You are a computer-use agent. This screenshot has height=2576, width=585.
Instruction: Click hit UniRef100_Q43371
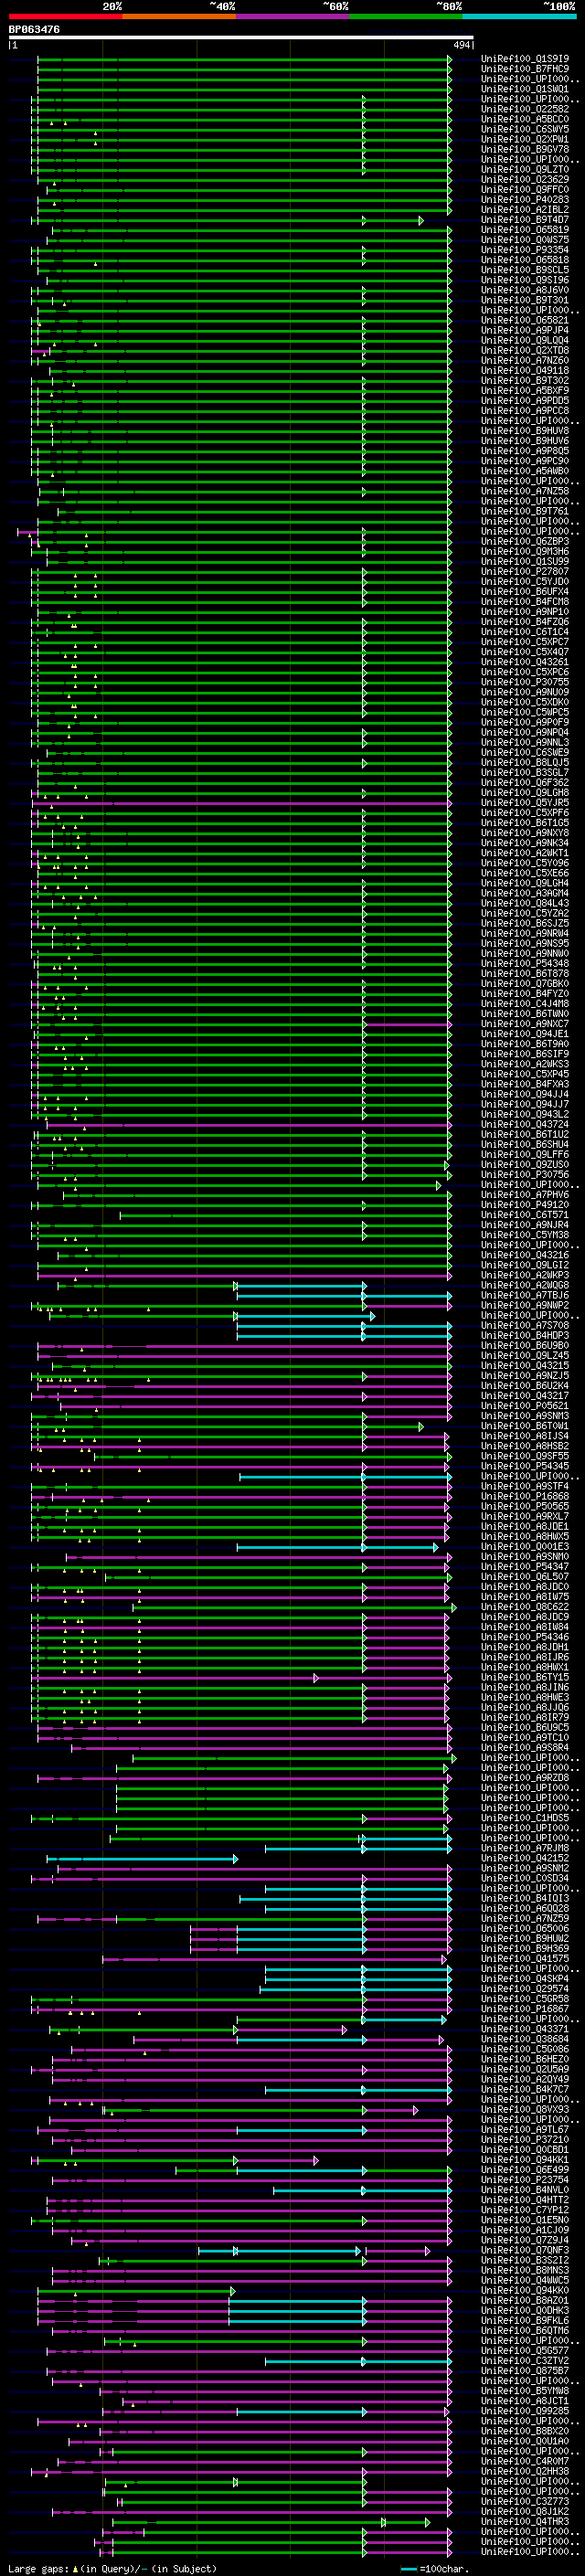click(x=525, y=2029)
